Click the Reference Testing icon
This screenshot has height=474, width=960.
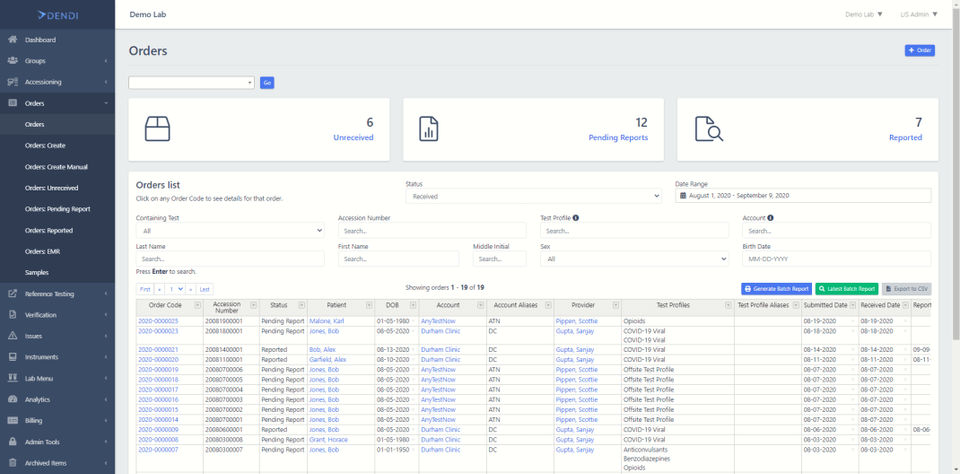coord(12,294)
